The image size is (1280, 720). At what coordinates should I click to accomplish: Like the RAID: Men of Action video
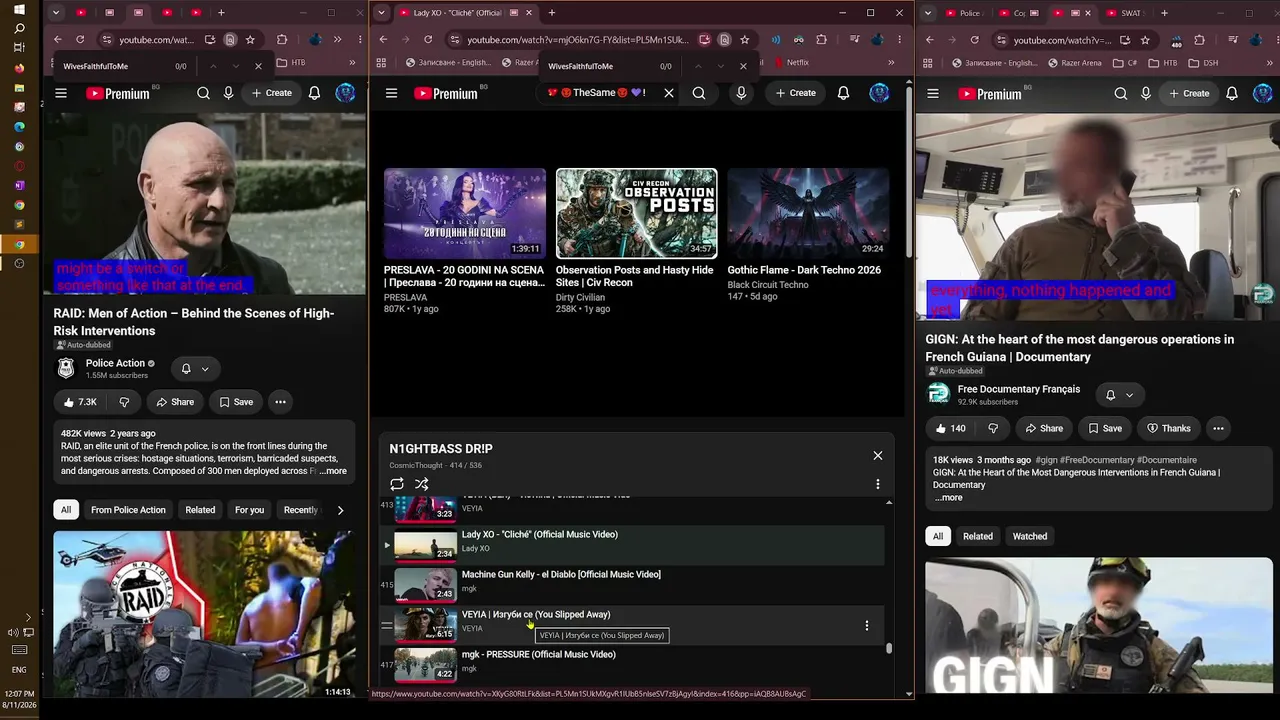(x=79, y=402)
